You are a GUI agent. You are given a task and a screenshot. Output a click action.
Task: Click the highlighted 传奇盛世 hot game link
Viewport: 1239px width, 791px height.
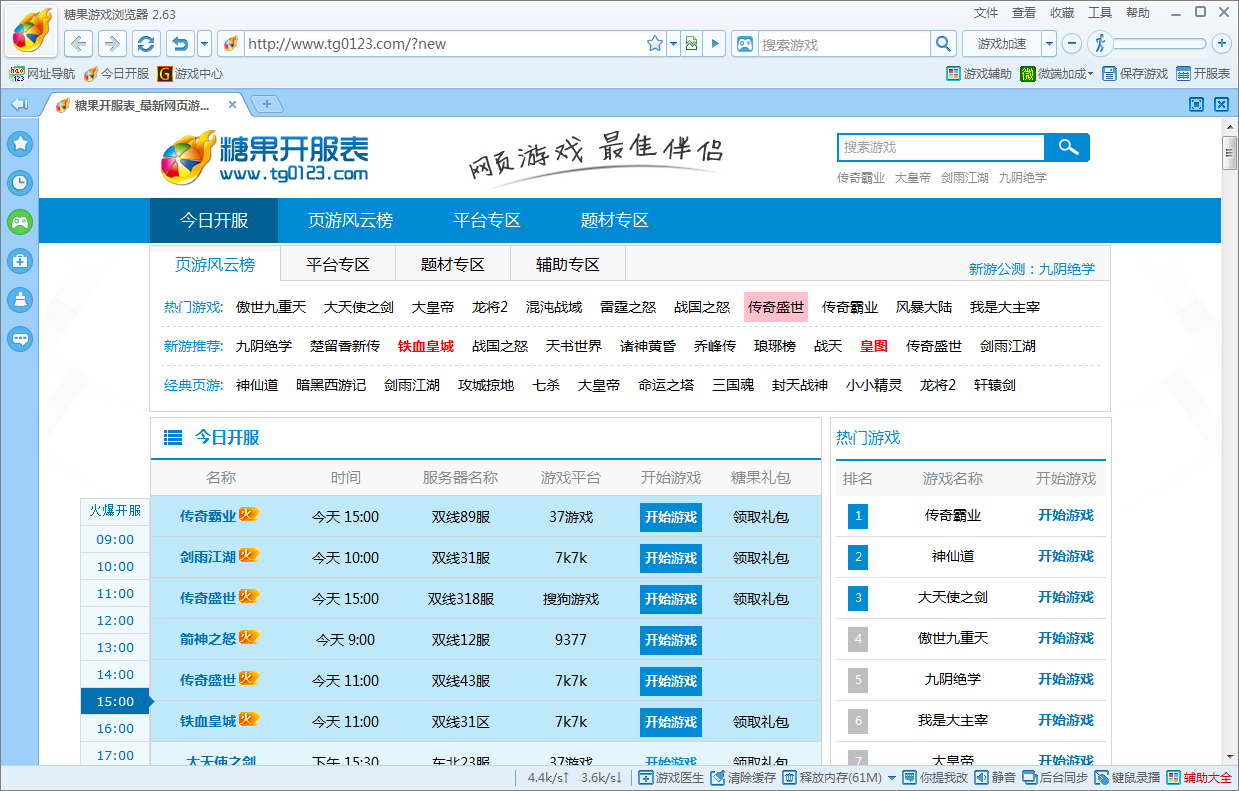click(x=776, y=307)
